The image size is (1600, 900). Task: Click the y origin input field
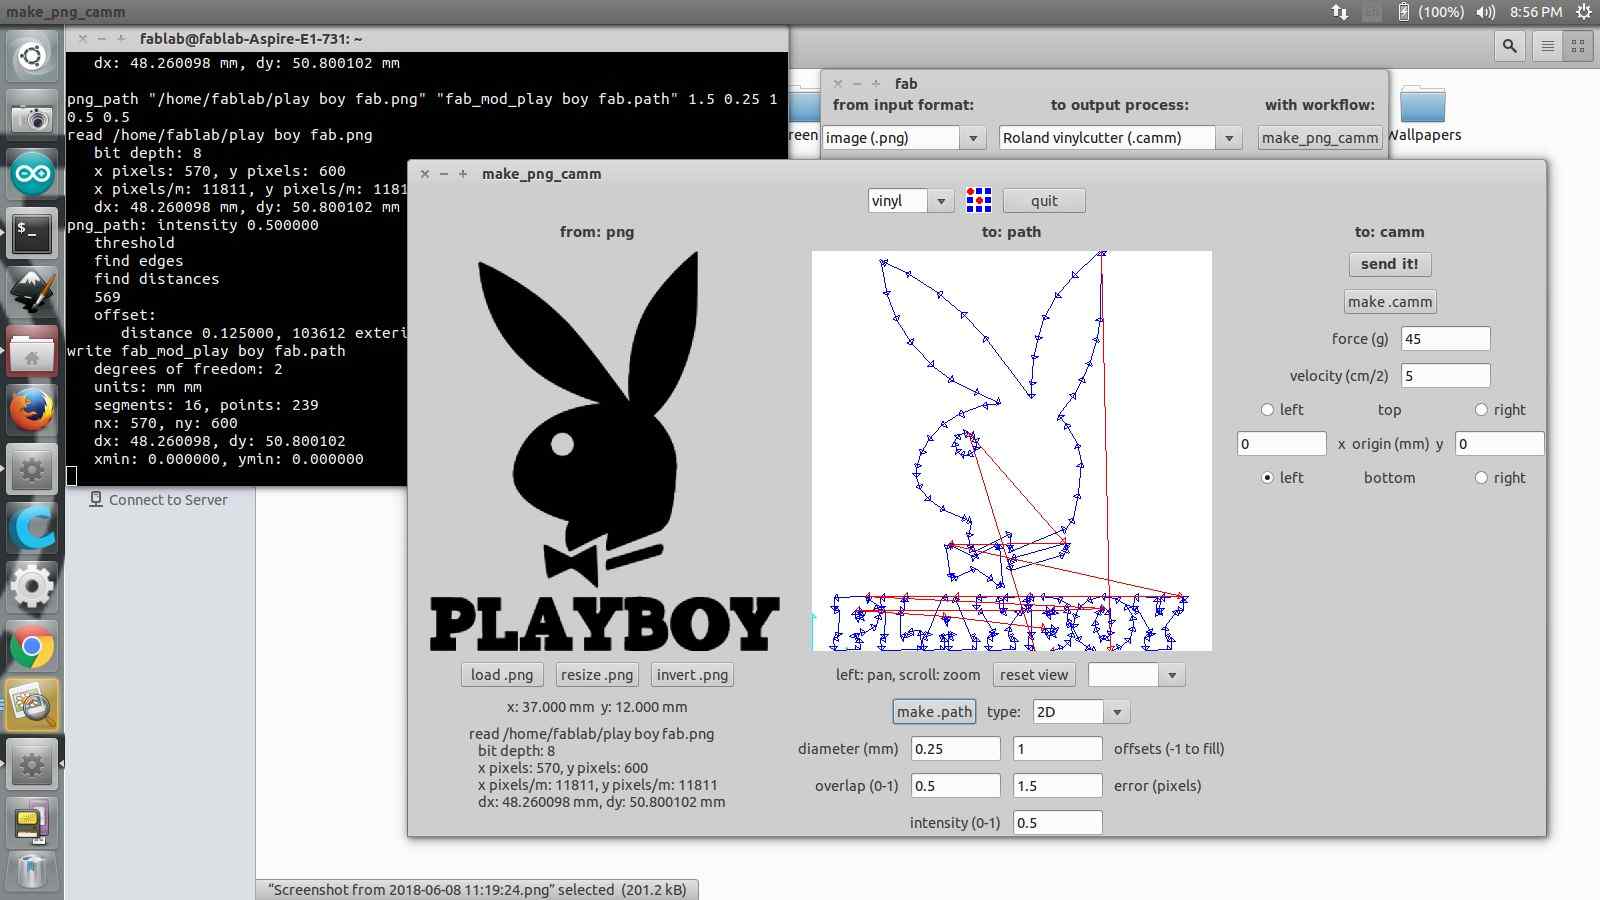point(1499,444)
